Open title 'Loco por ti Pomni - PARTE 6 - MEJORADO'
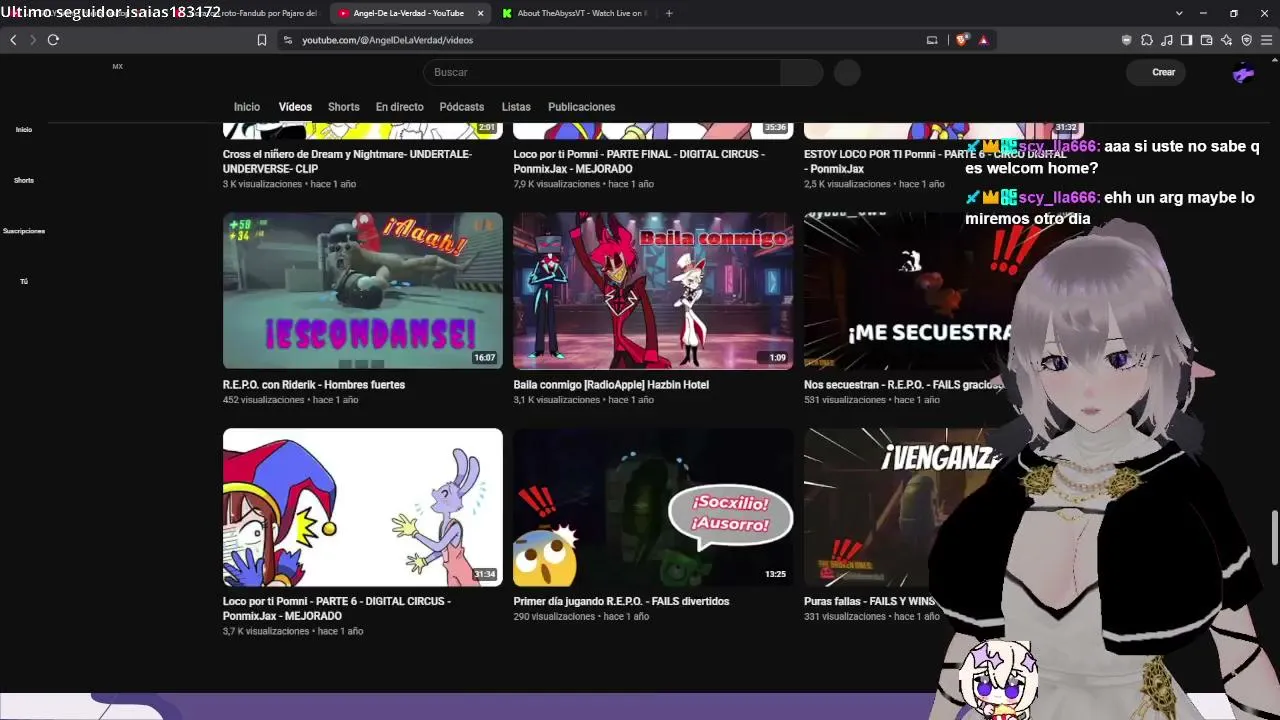The width and height of the screenshot is (1280, 720). [x=336, y=608]
